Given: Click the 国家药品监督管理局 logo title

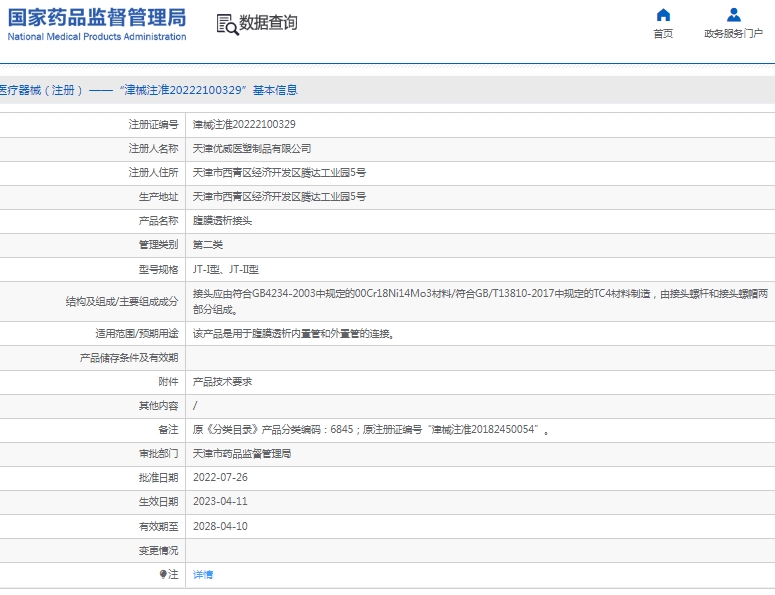Looking at the screenshot, I should (x=97, y=17).
